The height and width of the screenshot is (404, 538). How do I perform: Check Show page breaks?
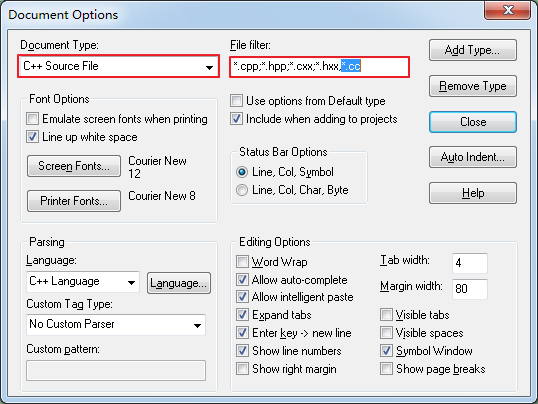386,369
